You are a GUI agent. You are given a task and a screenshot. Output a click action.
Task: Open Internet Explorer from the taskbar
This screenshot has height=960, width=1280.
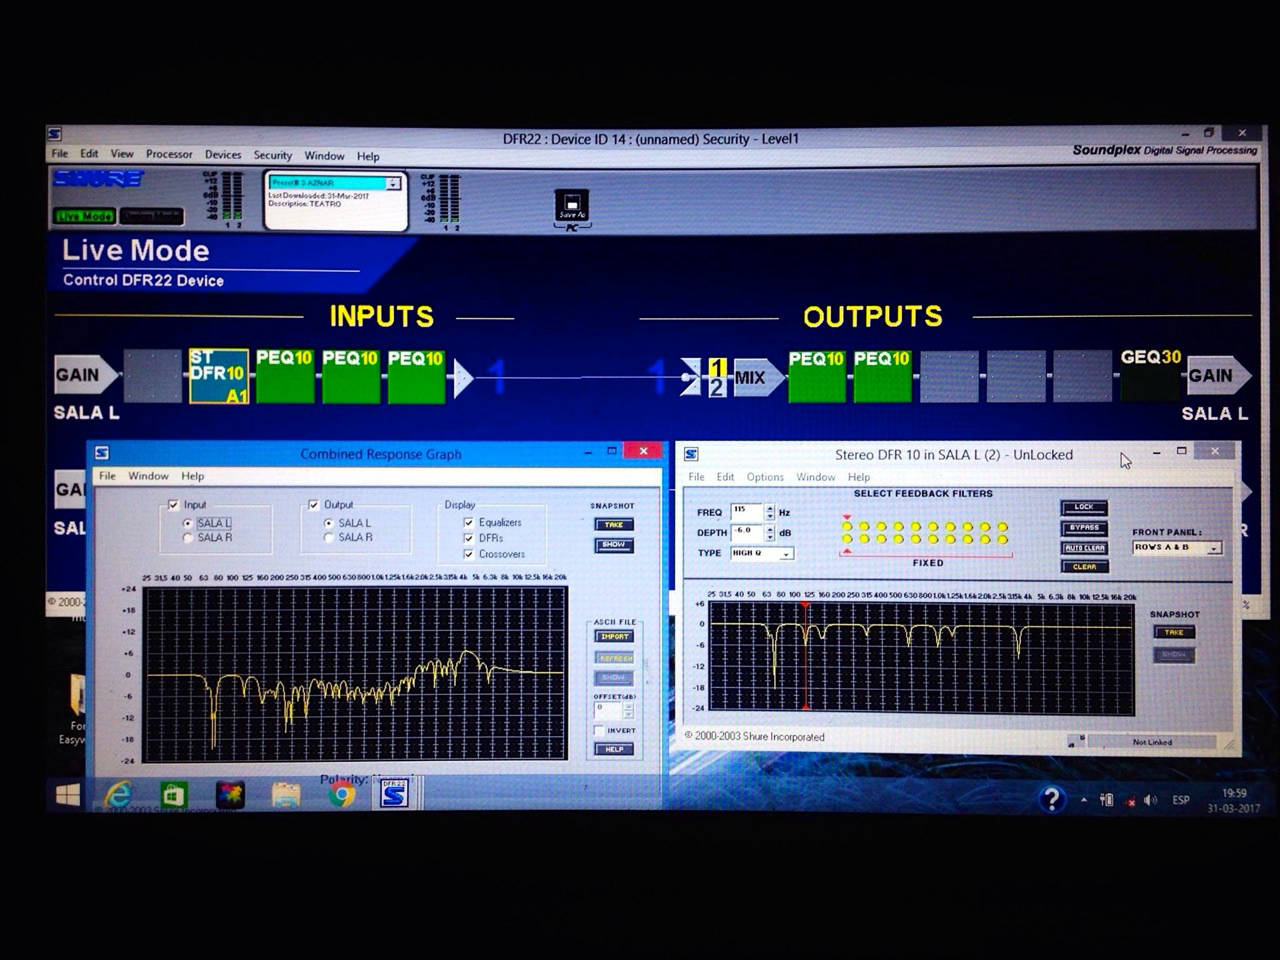[118, 795]
